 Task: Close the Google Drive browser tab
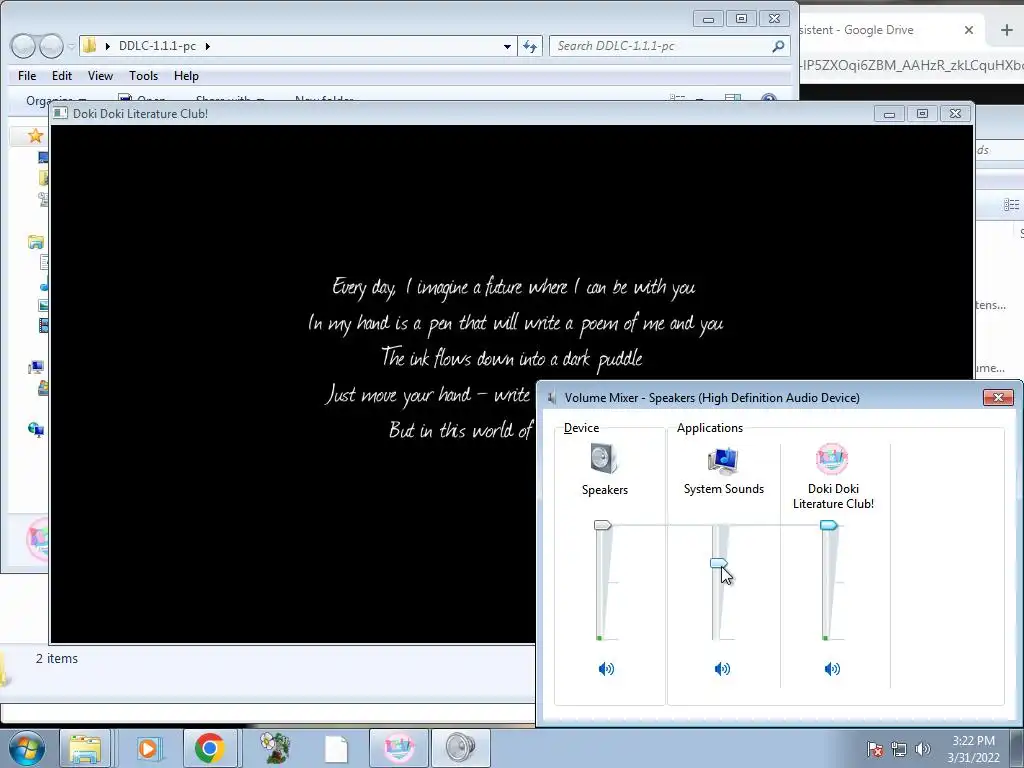point(969,30)
